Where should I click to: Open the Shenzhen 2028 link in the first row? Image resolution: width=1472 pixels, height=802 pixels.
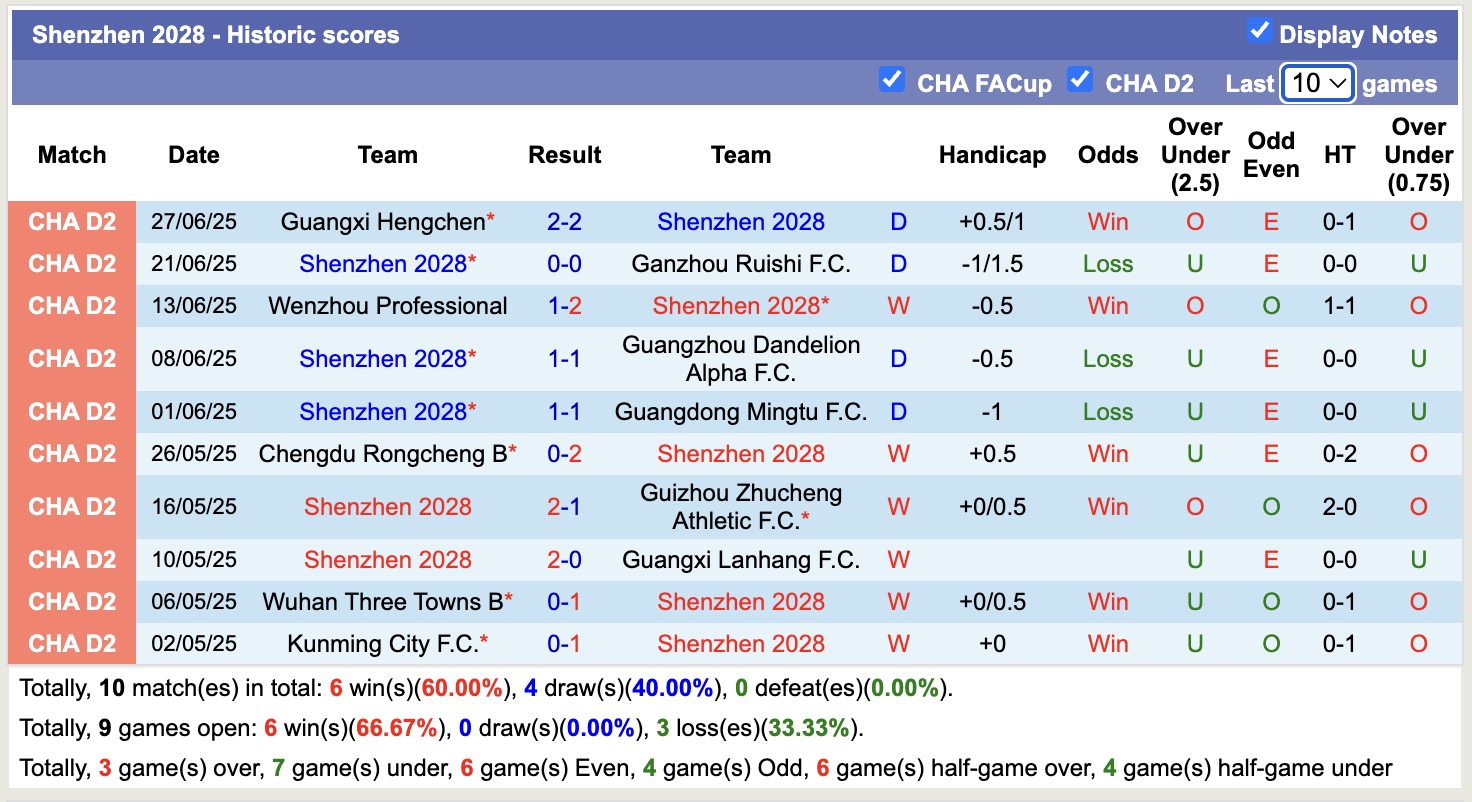(740, 222)
